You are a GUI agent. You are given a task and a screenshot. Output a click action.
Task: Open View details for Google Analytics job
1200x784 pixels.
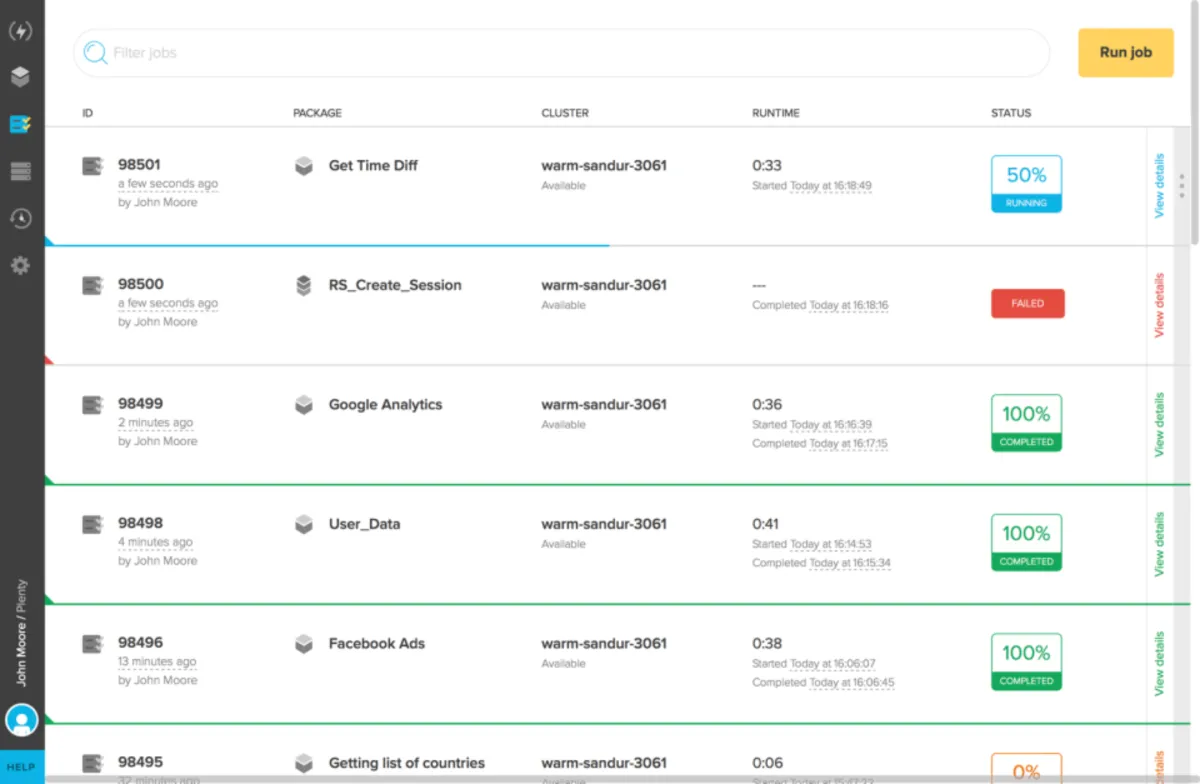(x=1160, y=424)
